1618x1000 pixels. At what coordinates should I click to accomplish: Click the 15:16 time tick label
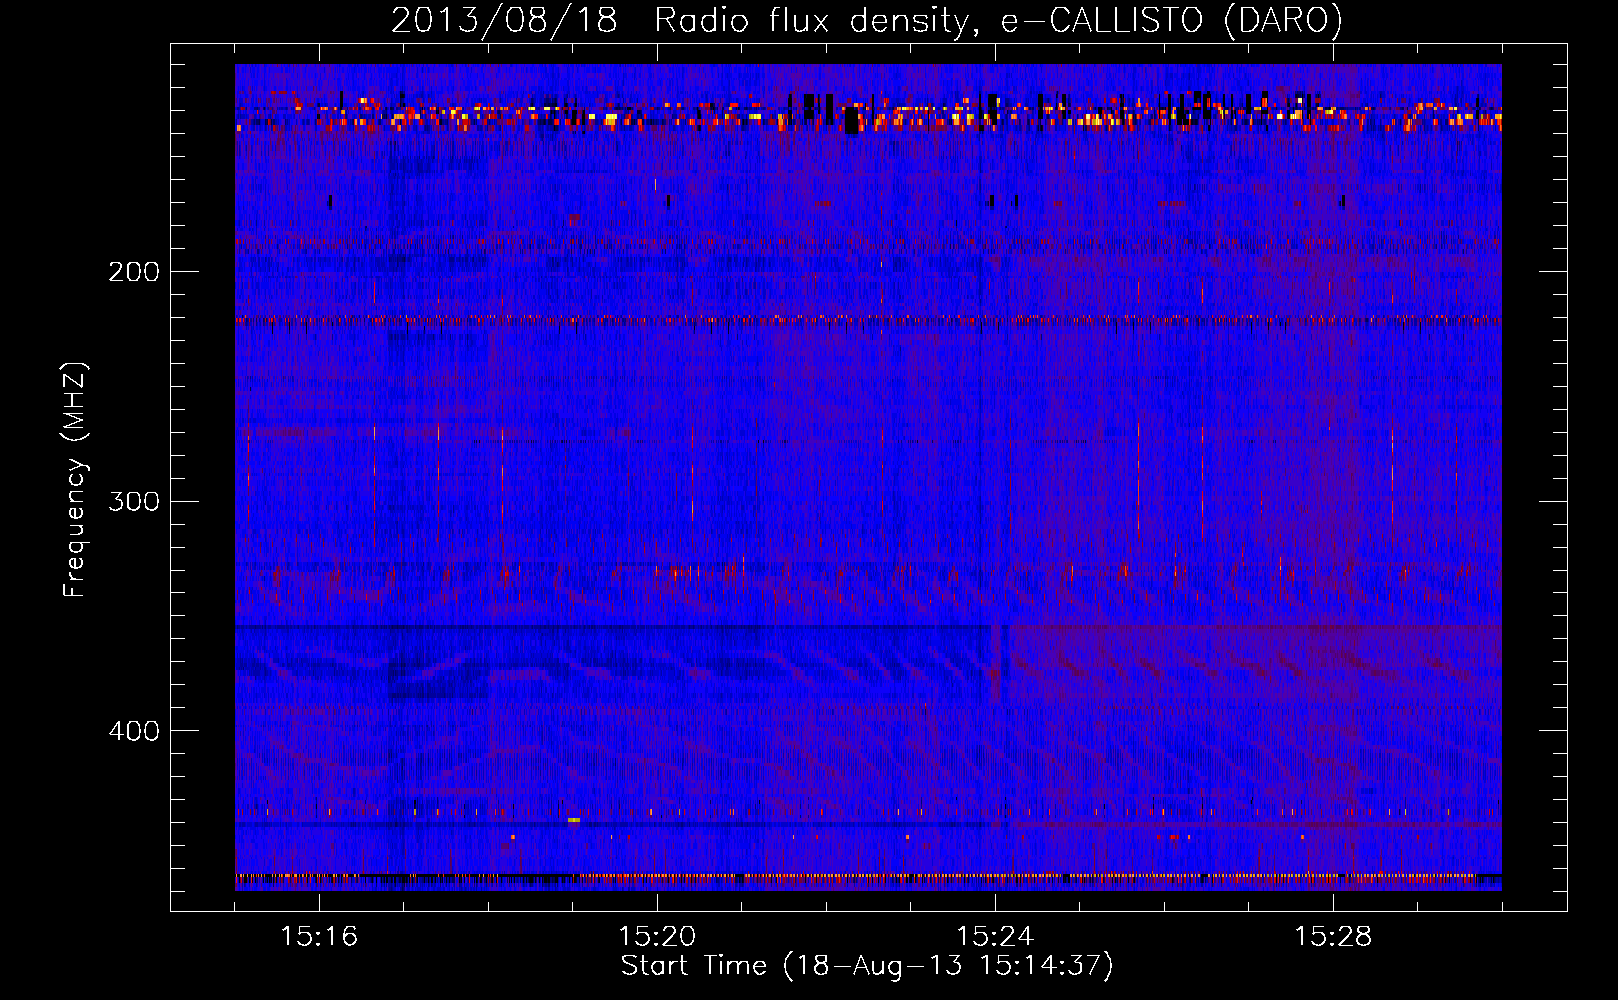coord(319,936)
